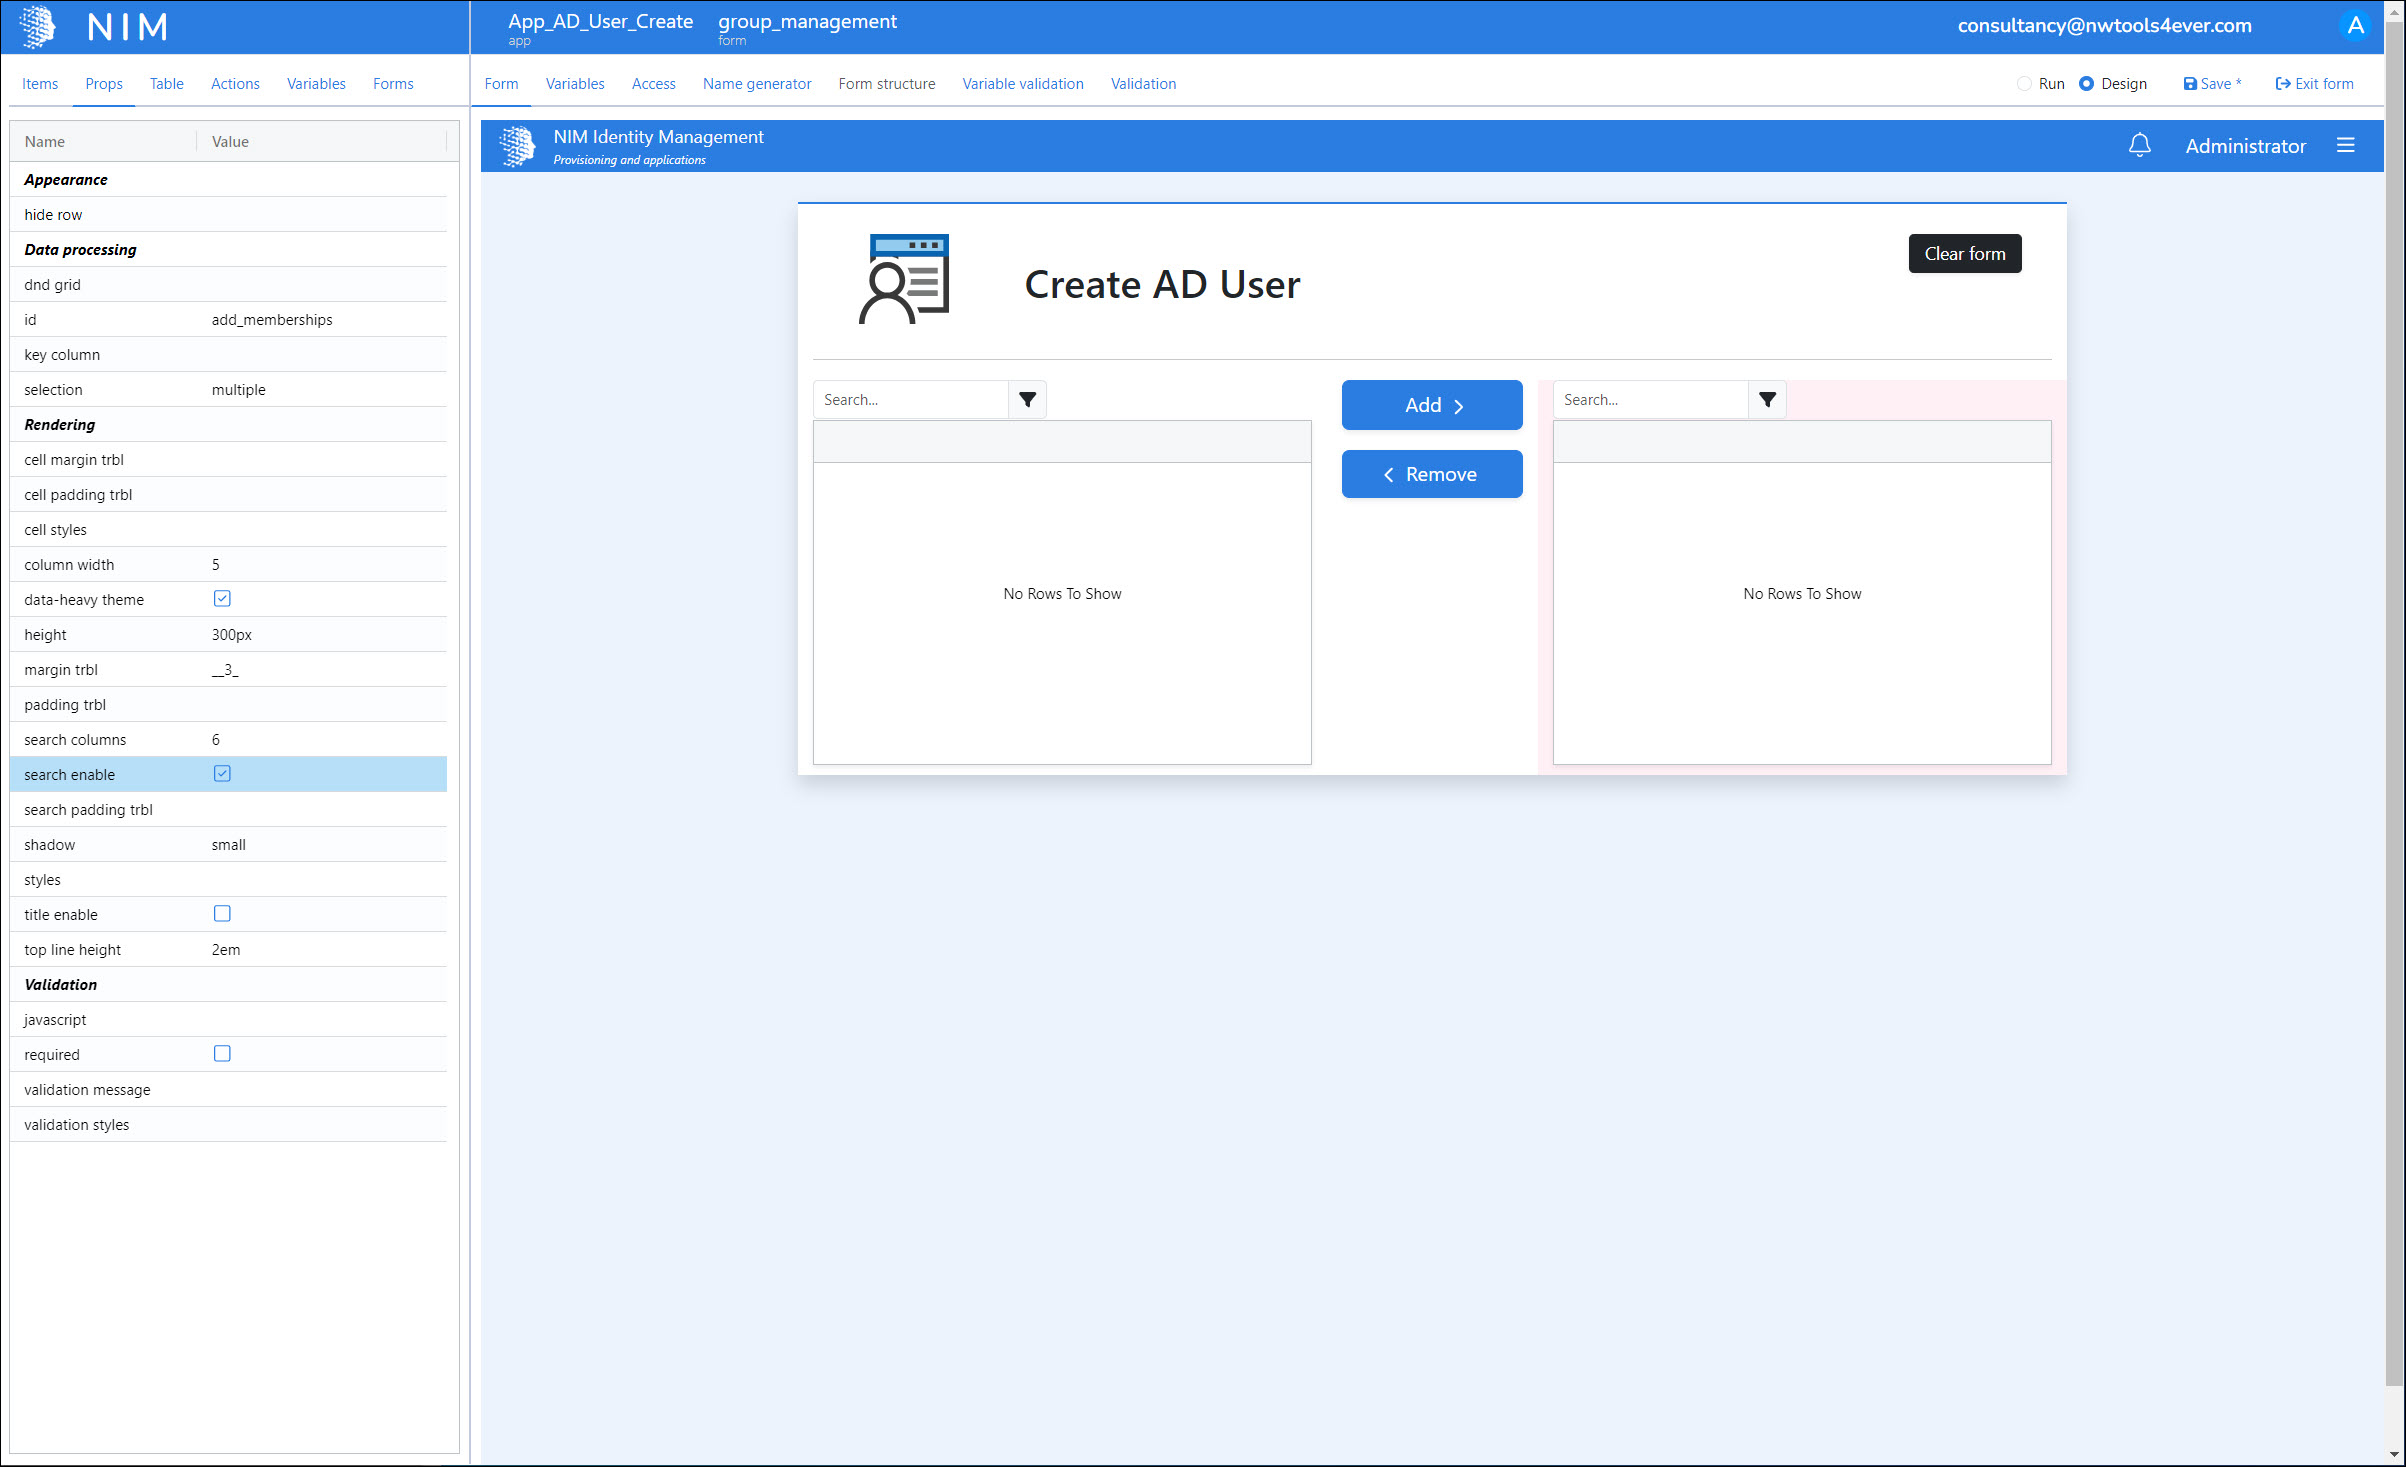2406x1467 pixels.
Task: Click the Save disk icon
Action: click(x=2190, y=84)
